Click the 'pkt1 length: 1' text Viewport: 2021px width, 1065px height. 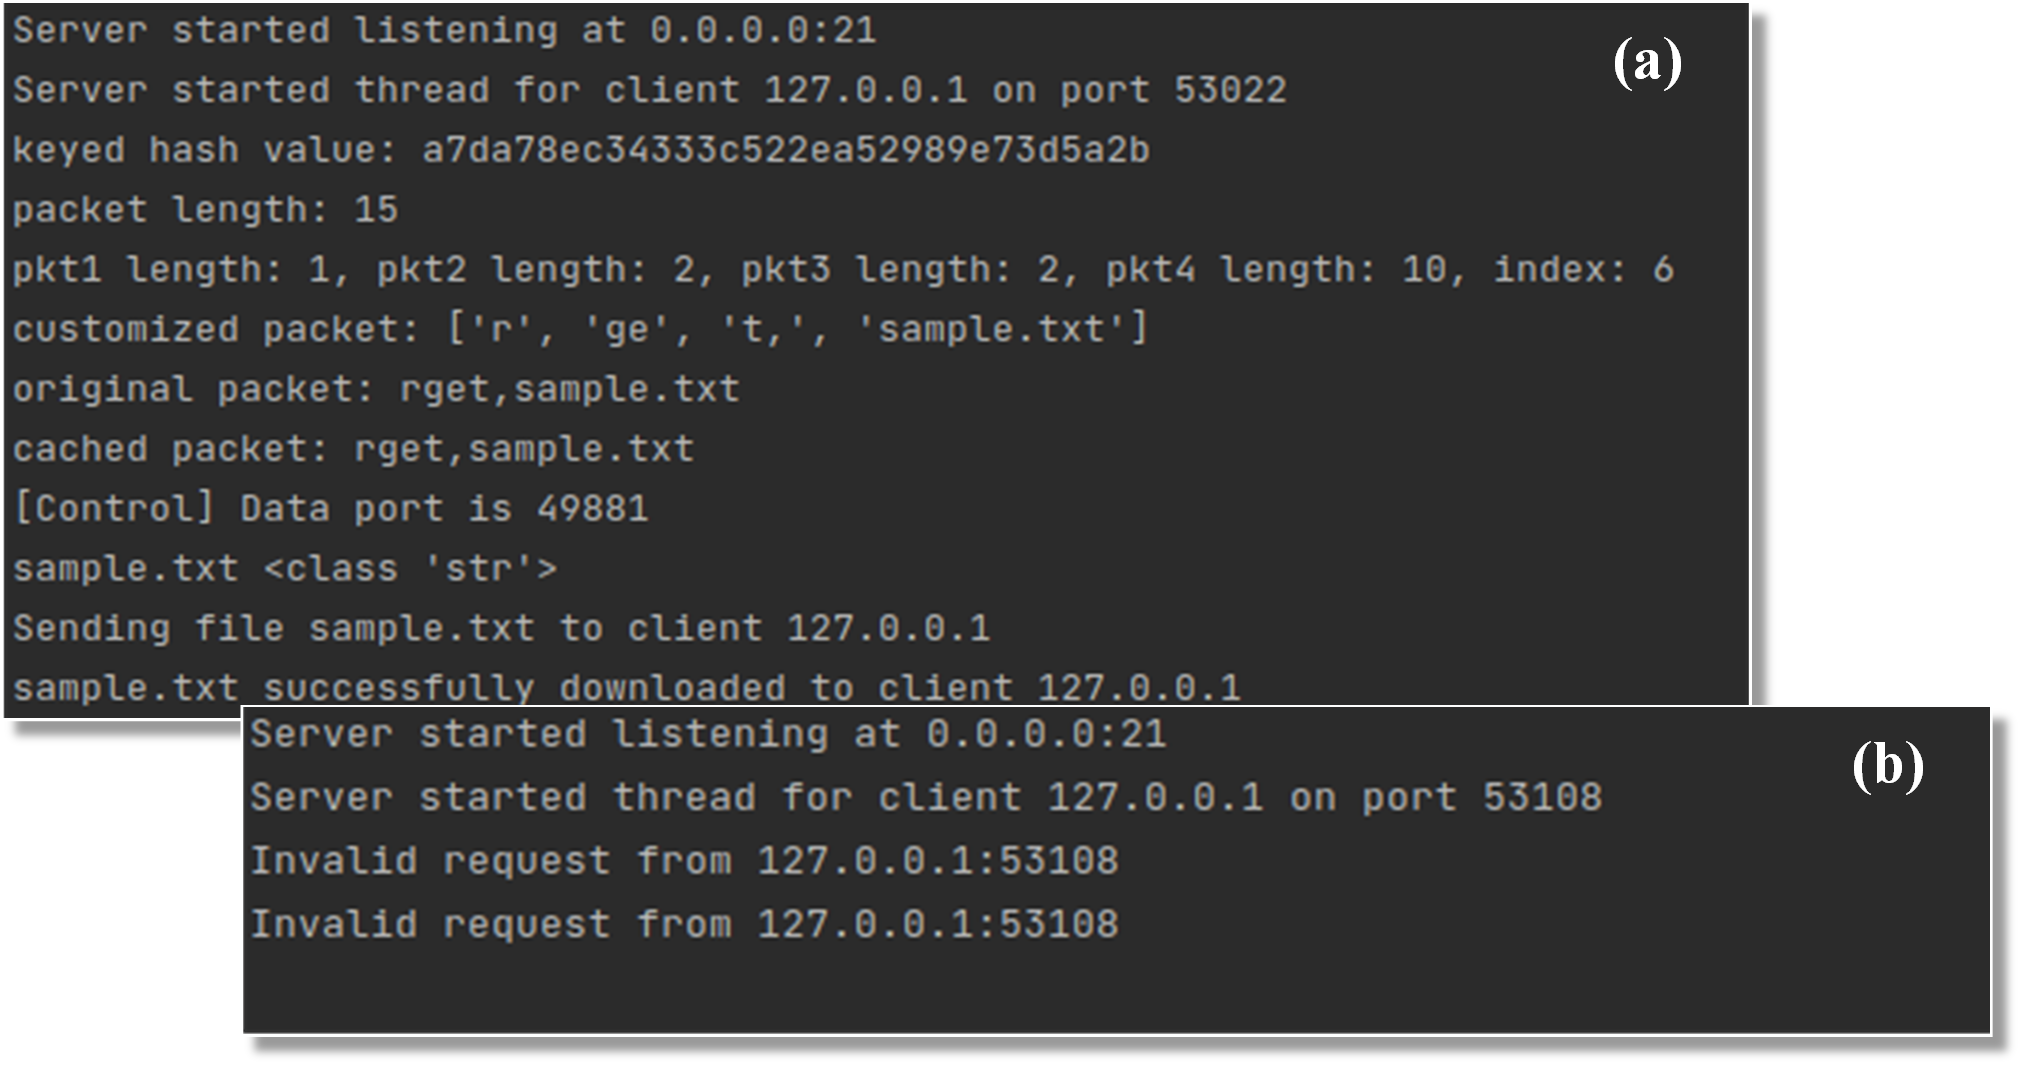(x=171, y=270)
